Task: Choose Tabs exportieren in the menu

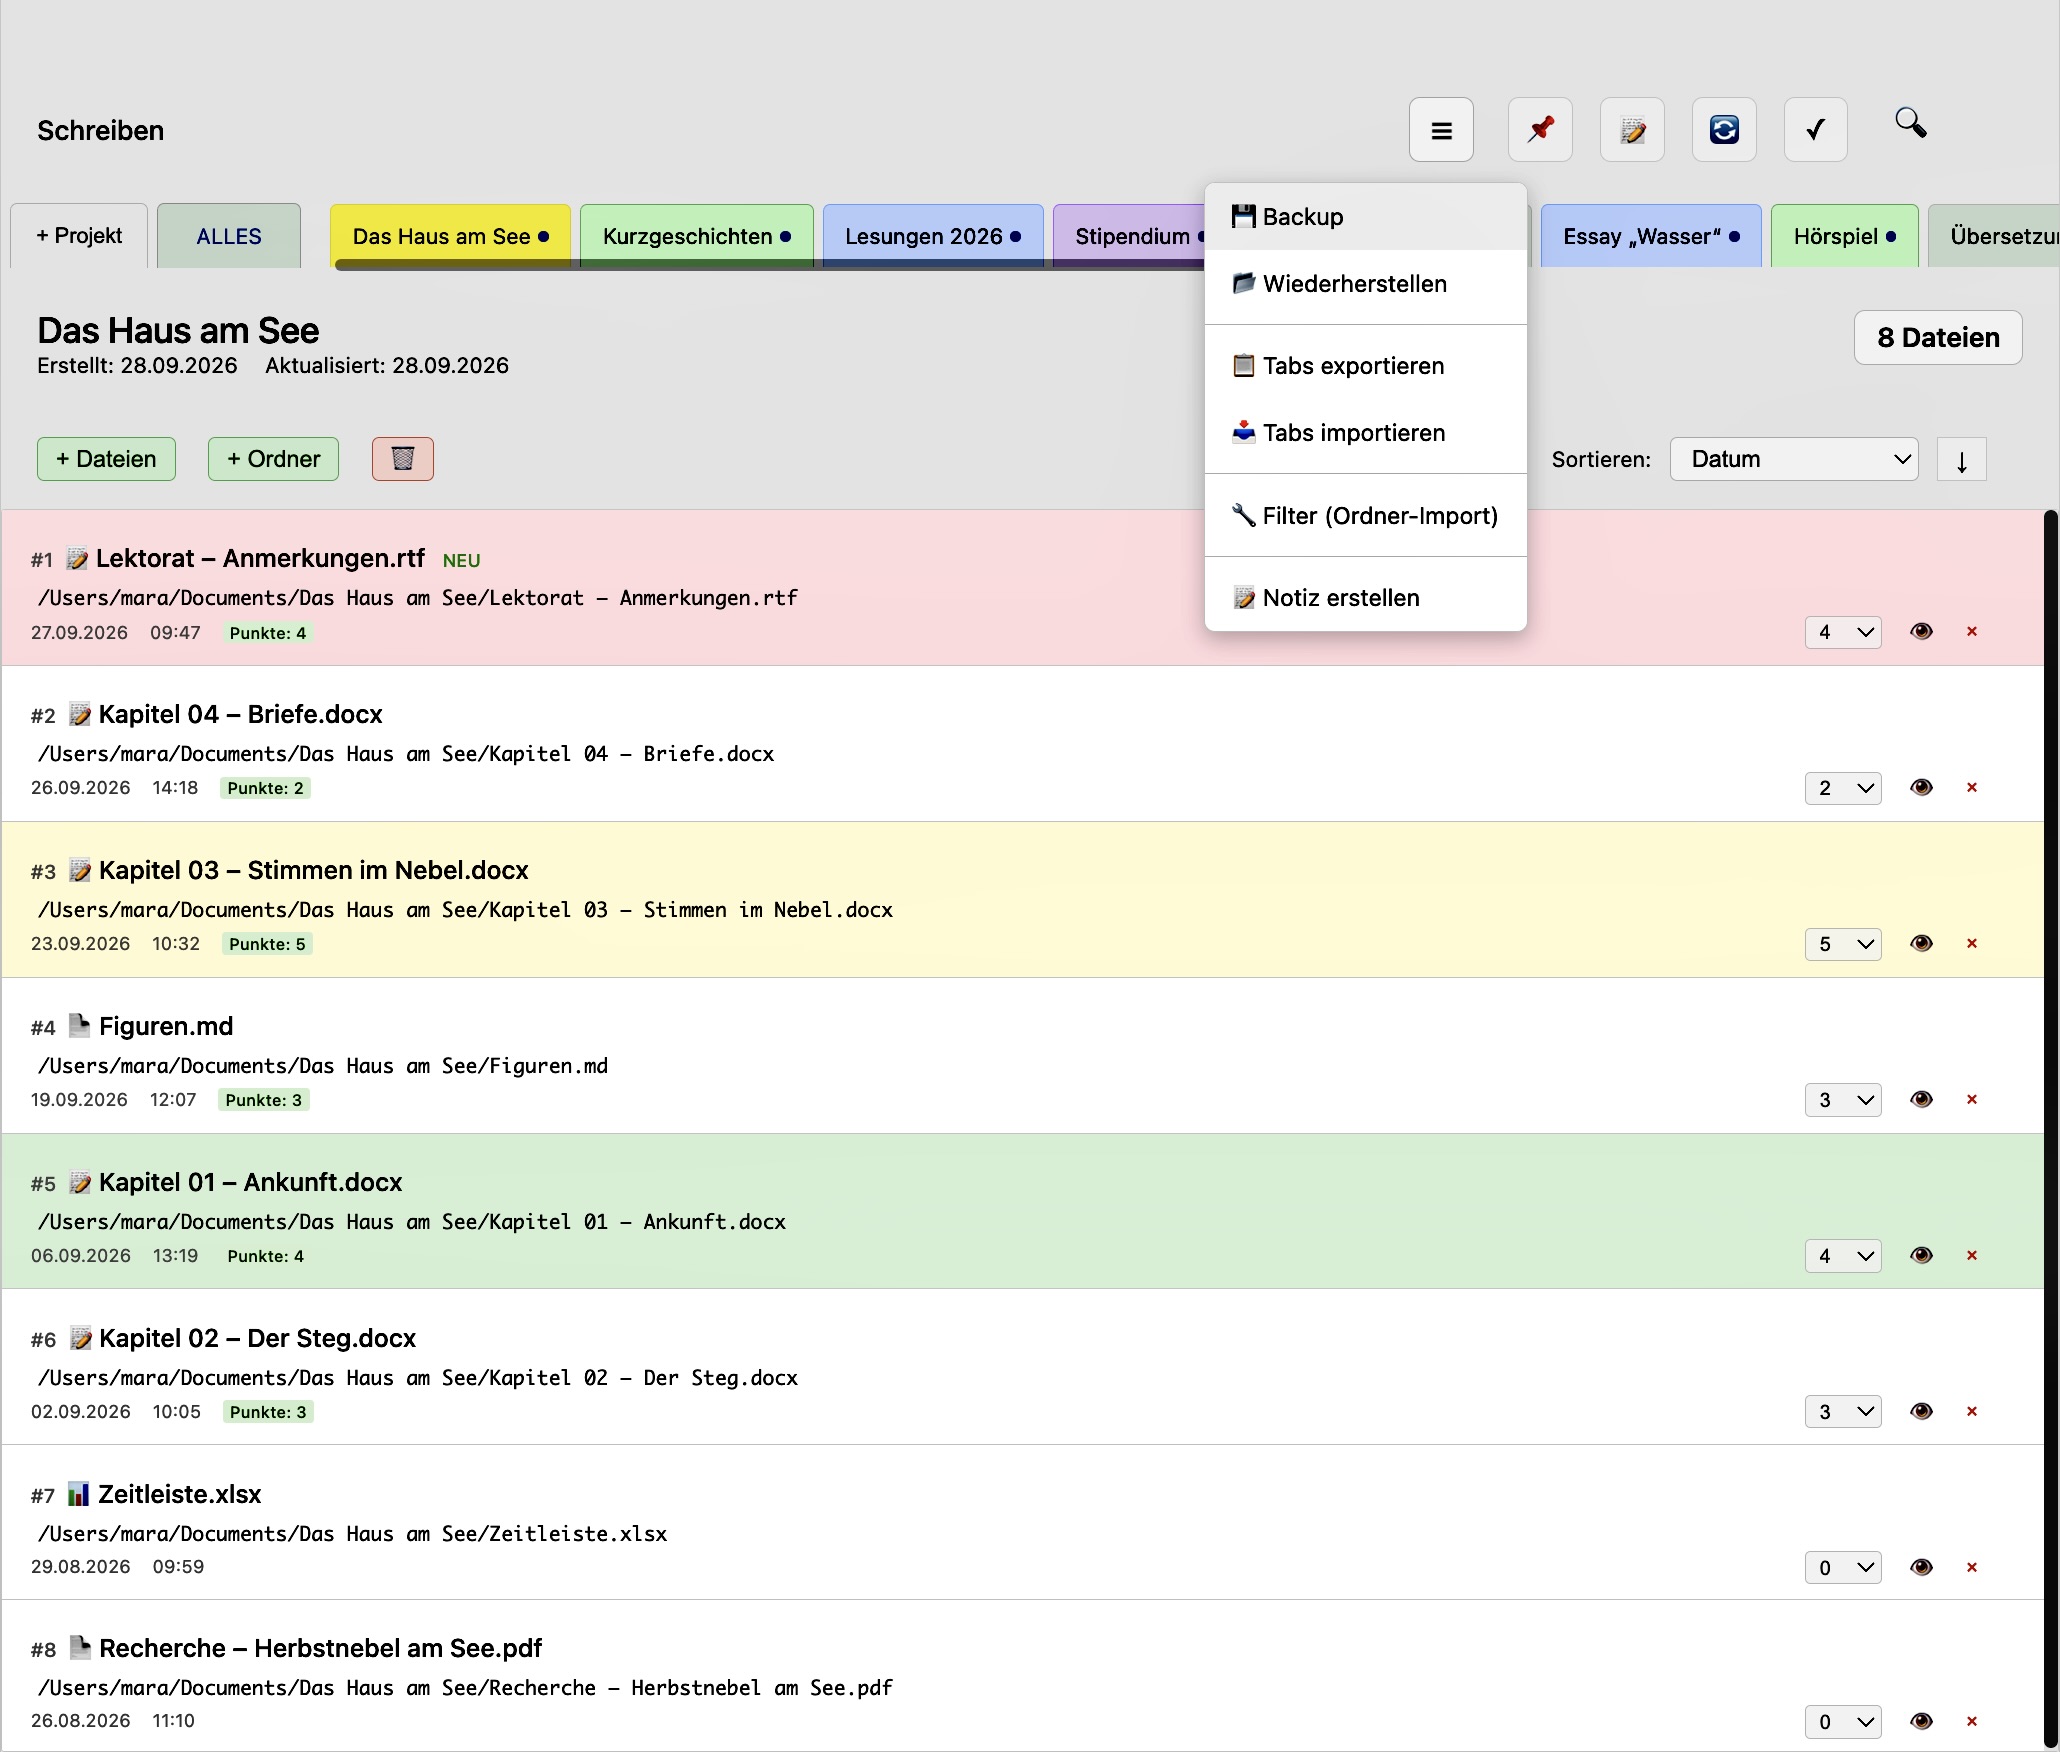Action: coord(1366,366)
